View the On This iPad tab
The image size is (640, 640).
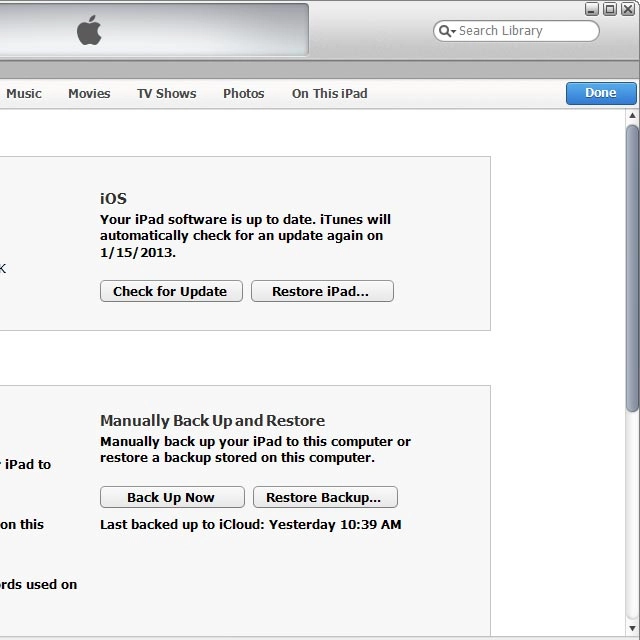pyautogui.click(x=329, y=93)
